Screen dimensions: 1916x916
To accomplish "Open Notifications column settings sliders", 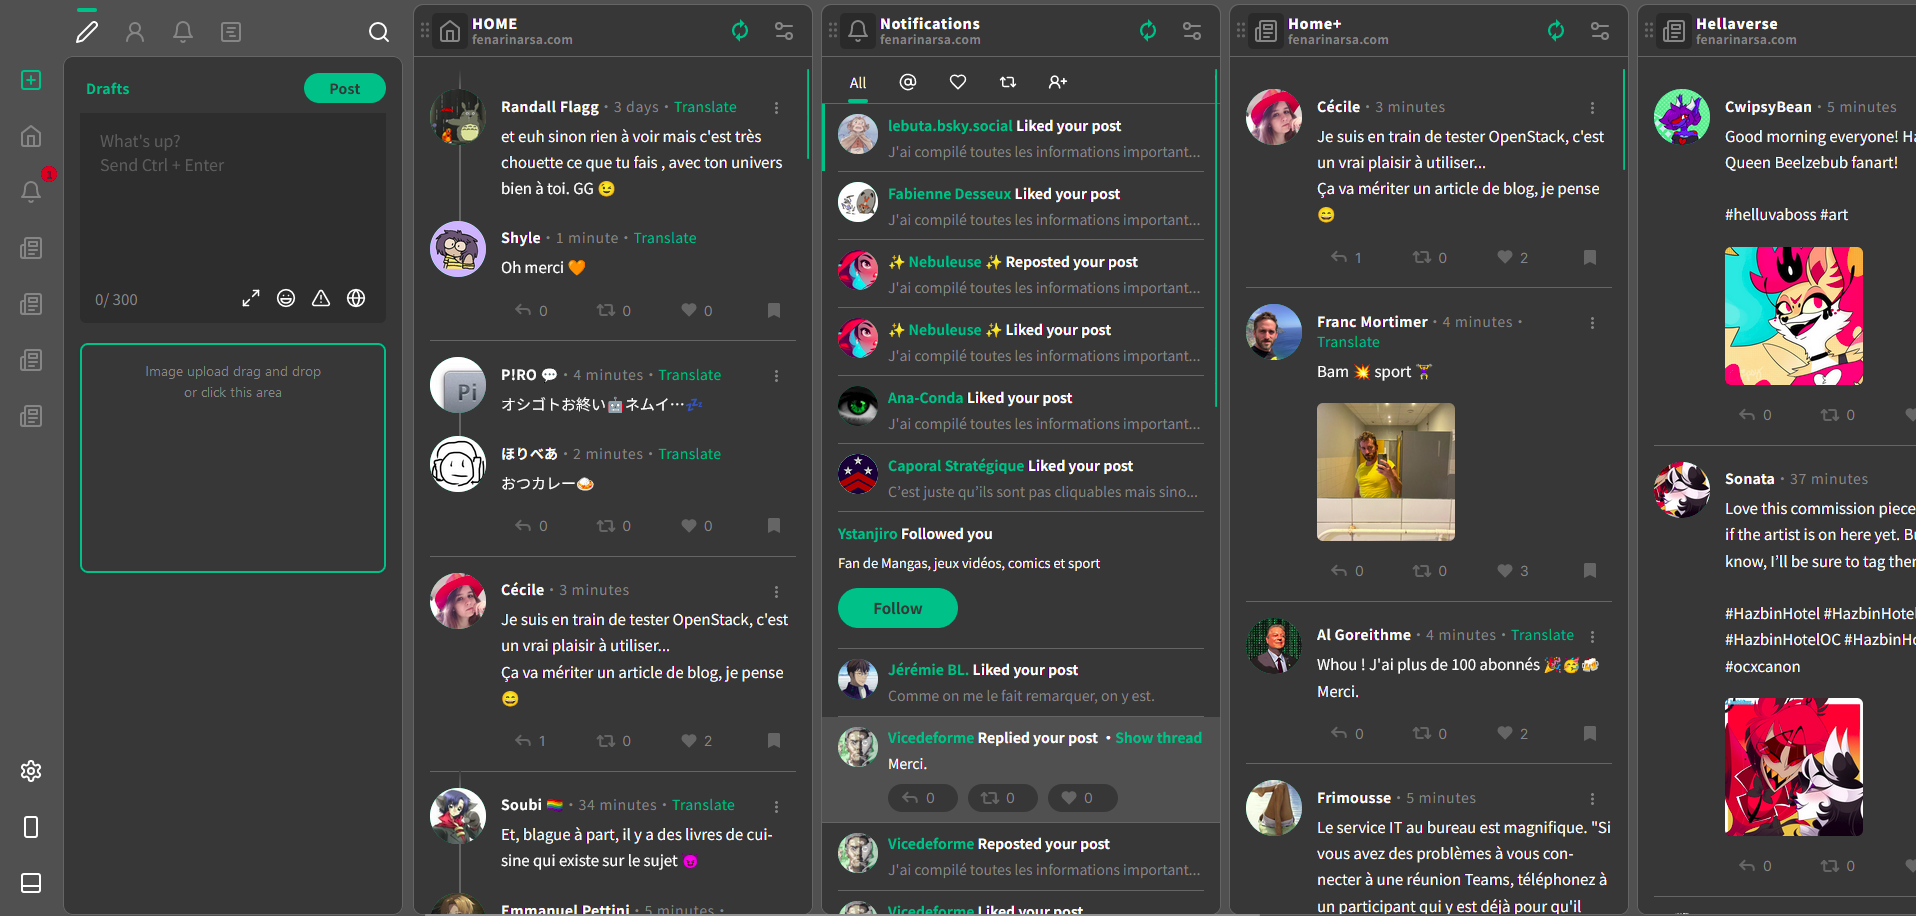I will [x=1192, y=31].
